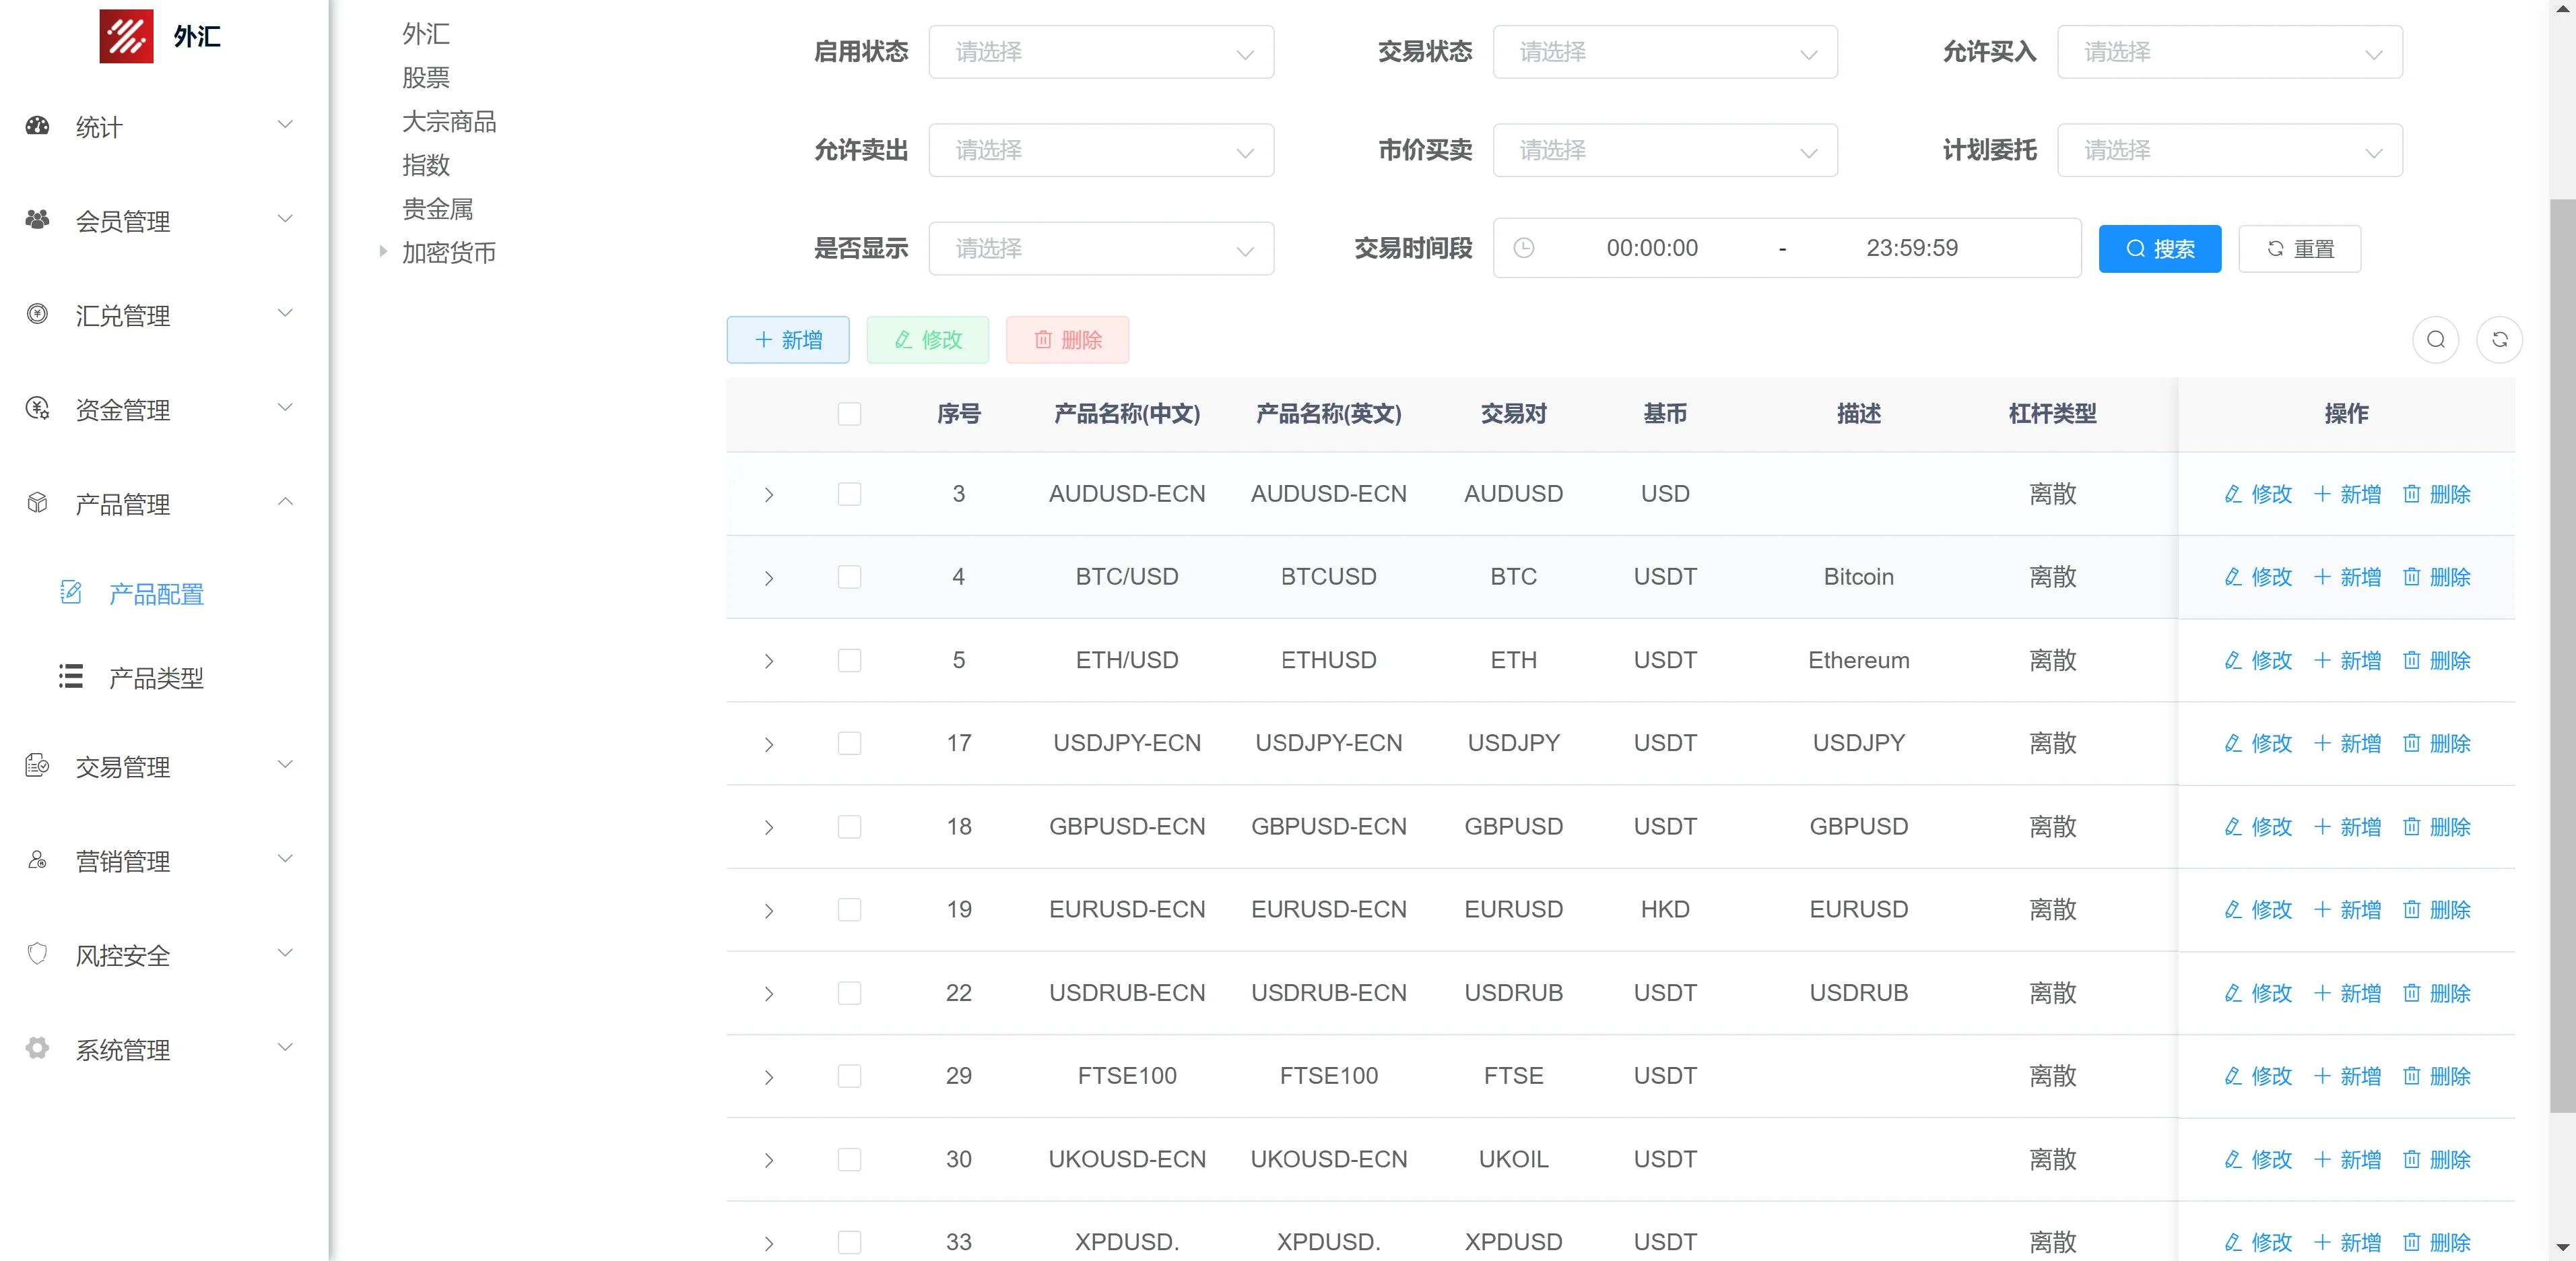Click the clock icon in trading time field
This screenshot has height=1261, width=2576.
click(x=1523, y=248)
